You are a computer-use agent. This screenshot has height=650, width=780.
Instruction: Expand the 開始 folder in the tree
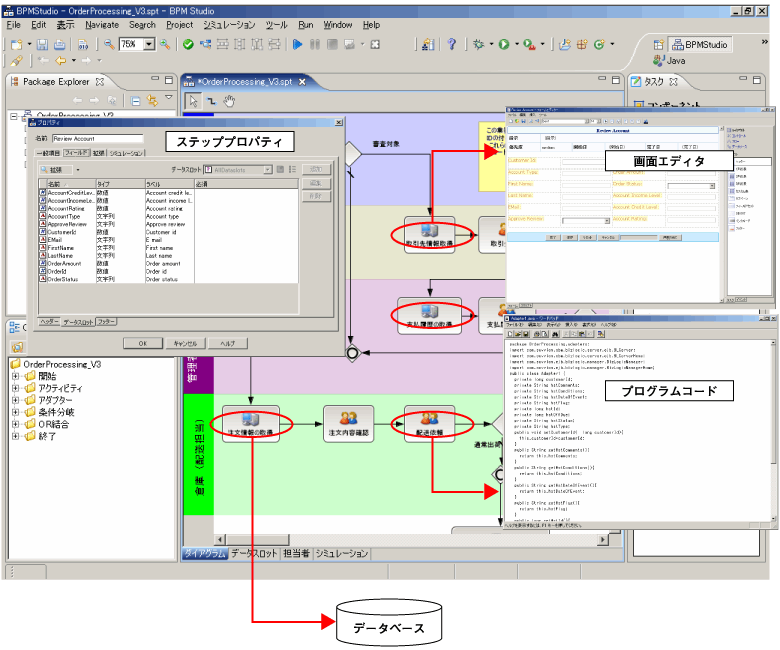click(15, 376)
